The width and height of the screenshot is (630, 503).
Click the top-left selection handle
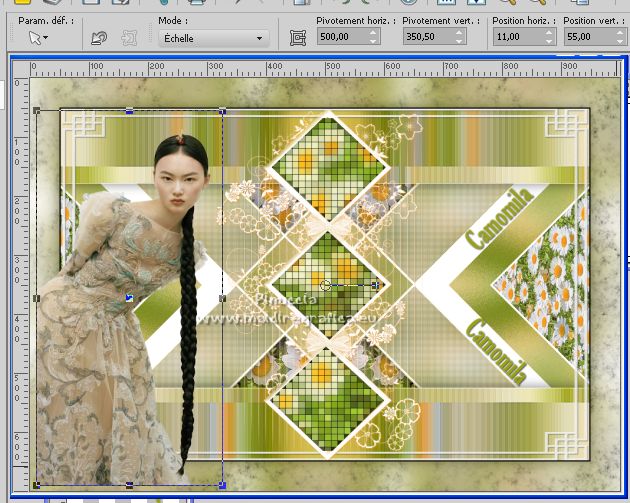pyautogui.click(x=37, y=110)
